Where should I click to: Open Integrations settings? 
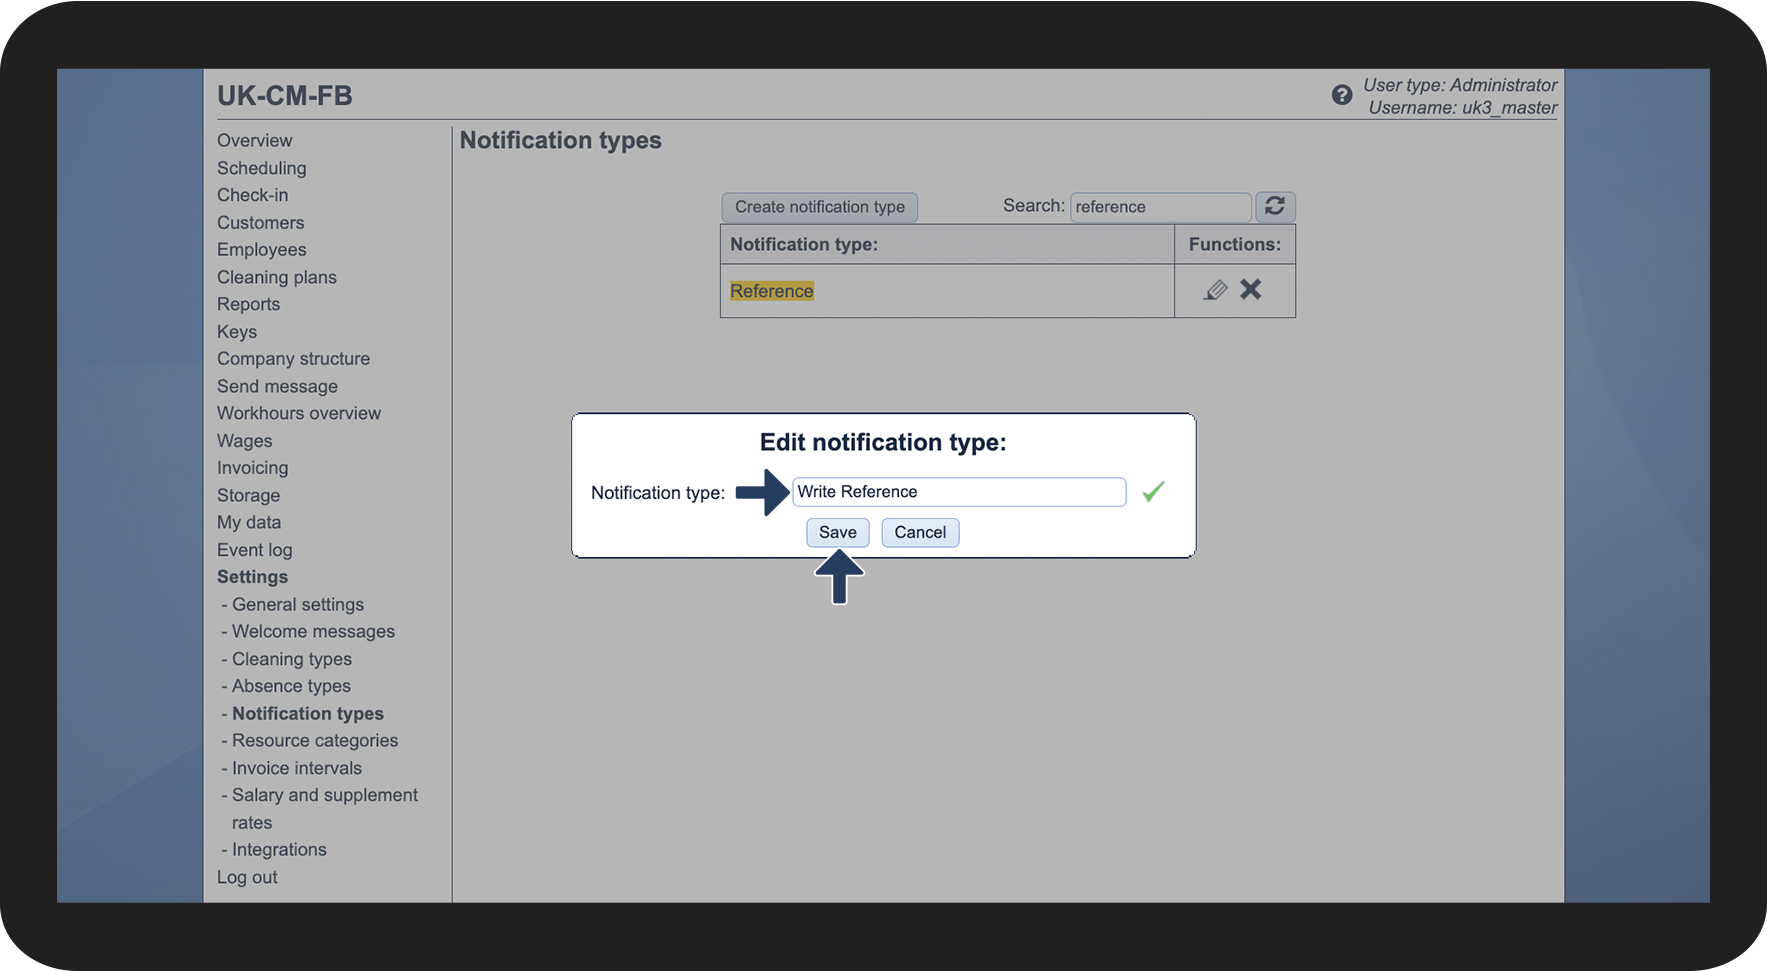[x=279, y=849]
